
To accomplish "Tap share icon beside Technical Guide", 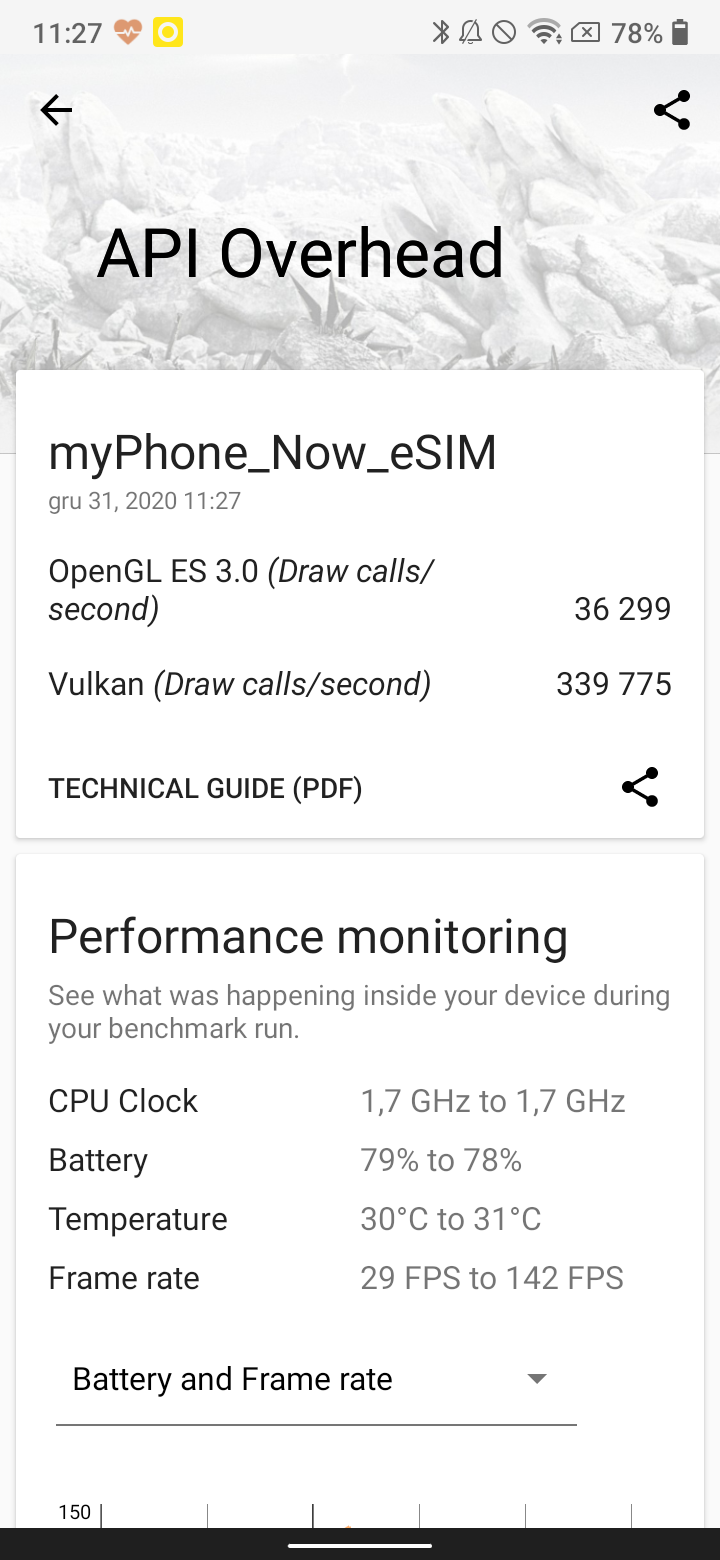I will 640,788.
